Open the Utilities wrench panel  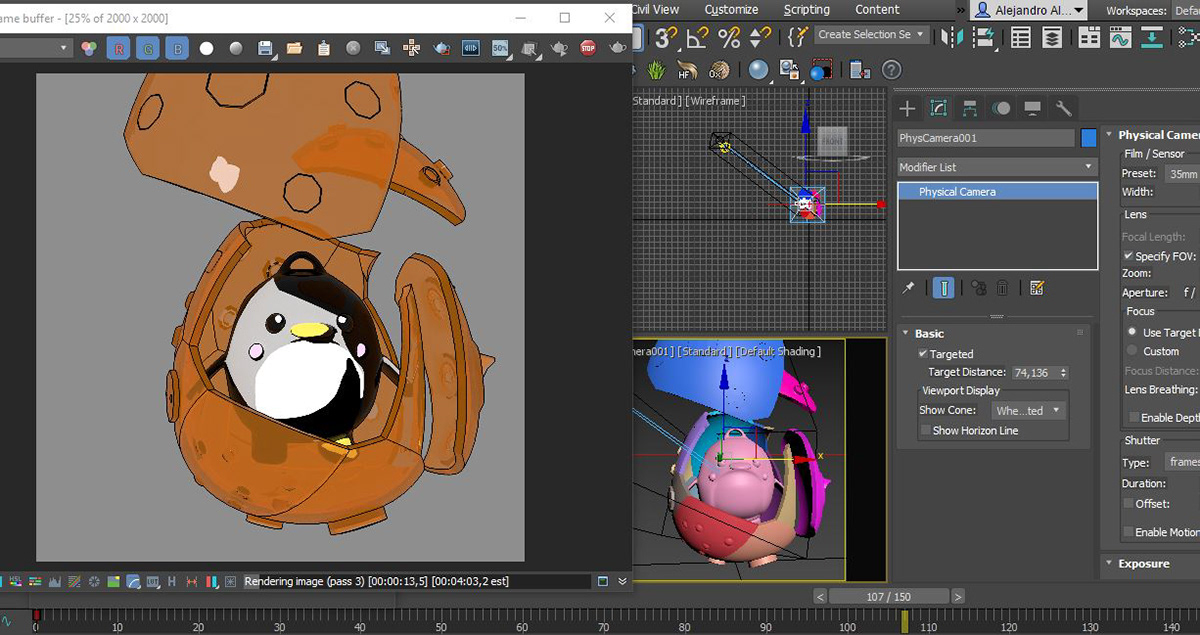(x=1064, y=108)
